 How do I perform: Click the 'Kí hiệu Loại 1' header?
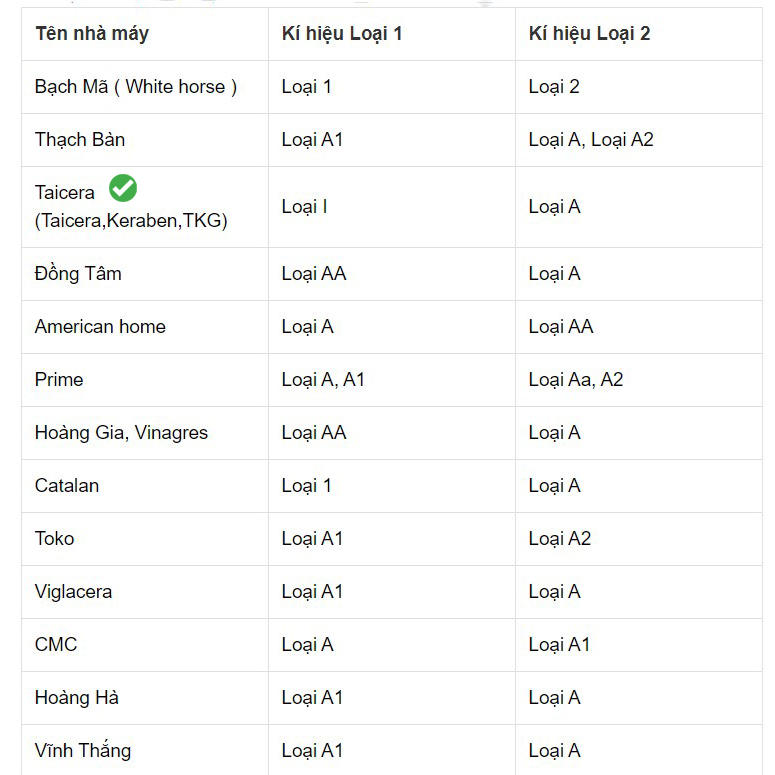342,34
